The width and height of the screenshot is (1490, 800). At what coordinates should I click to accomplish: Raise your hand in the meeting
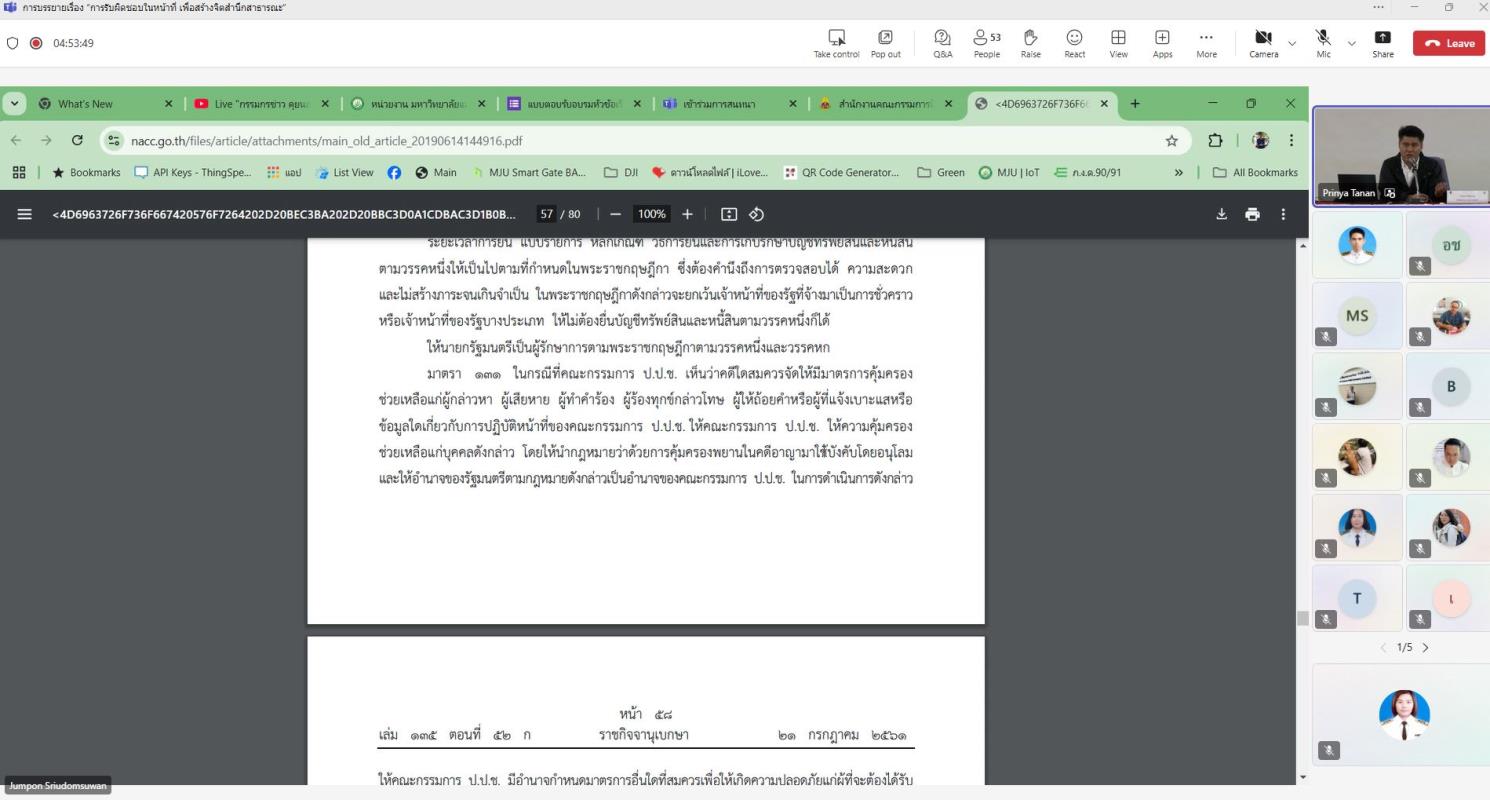click(x=1030, y=43)
